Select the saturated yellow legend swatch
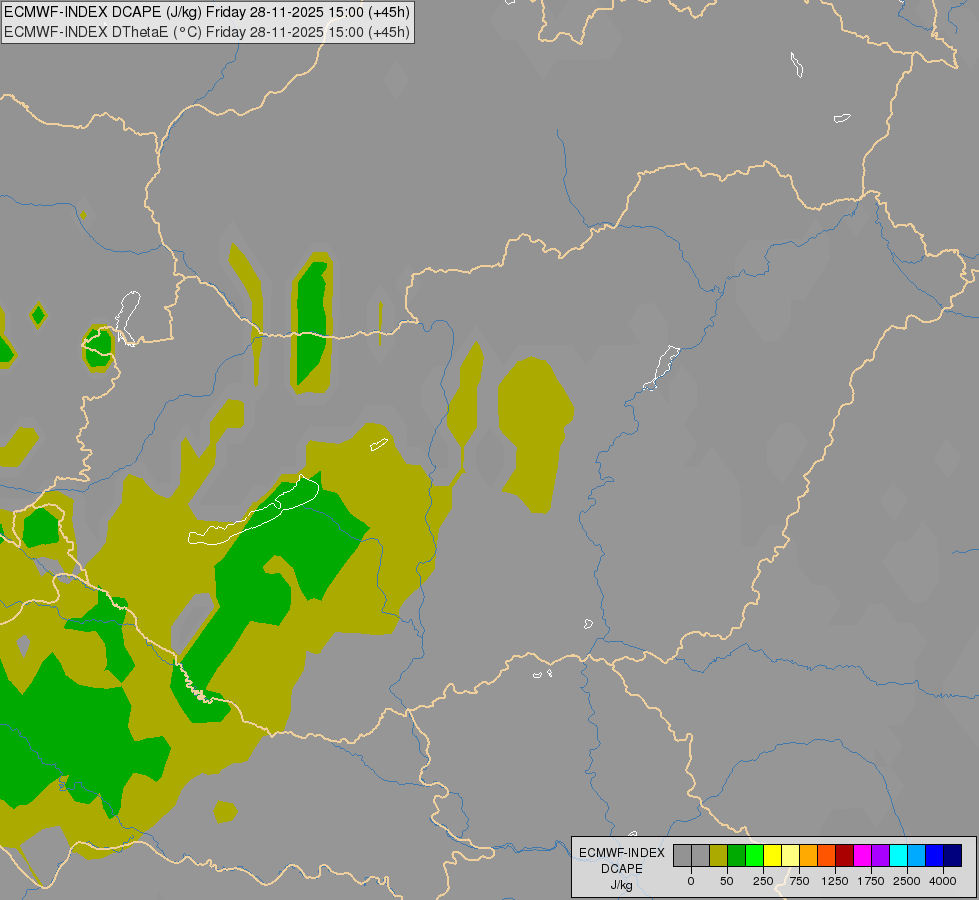Image resolution: width=979 pixels, height=900 pixels. pyautogui.click(x=772, y=855)
